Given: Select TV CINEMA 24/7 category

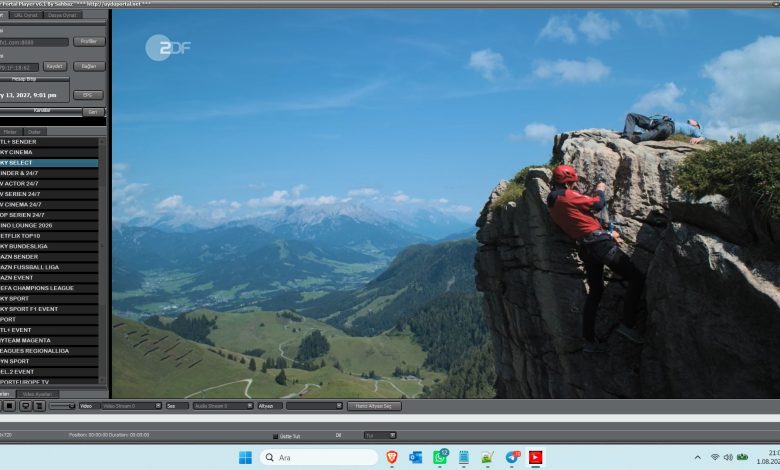Looking at the screenshot, I should (49, 204).
